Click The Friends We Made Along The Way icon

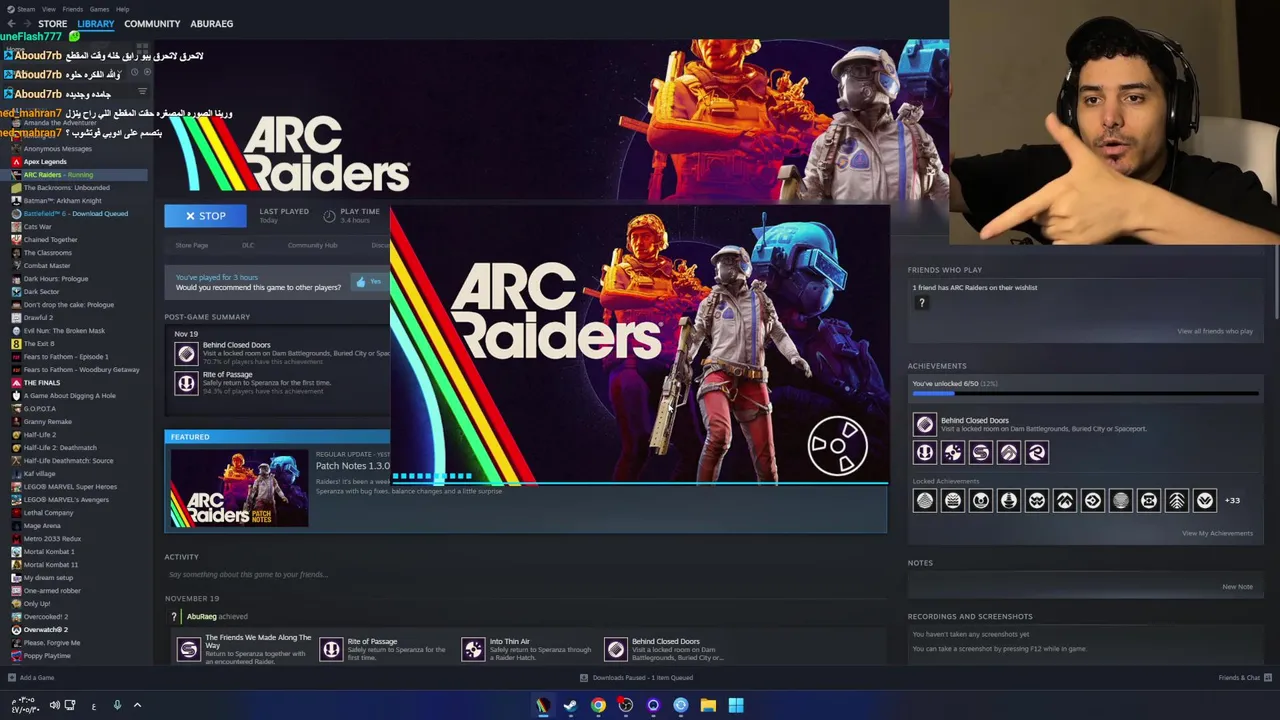(x=188, y=650)
